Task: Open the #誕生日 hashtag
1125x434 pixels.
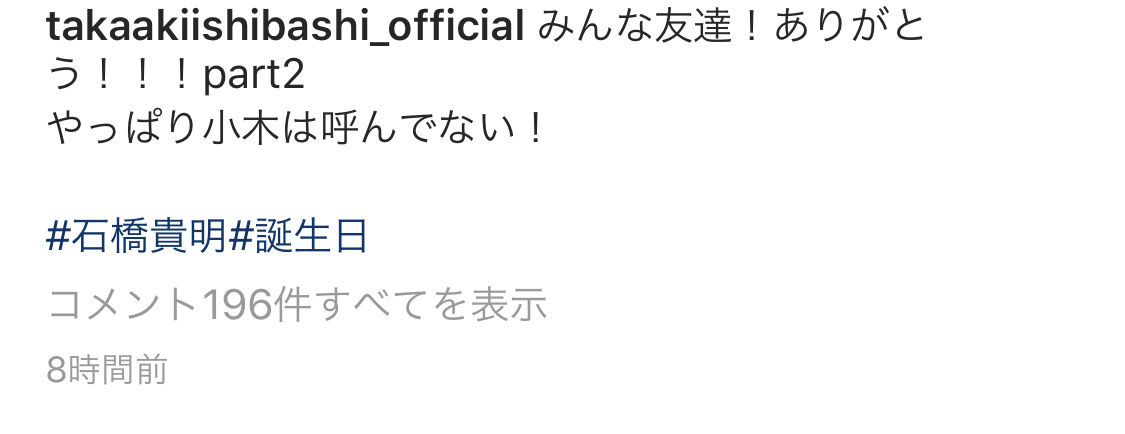Action: (x=298, y=237)
